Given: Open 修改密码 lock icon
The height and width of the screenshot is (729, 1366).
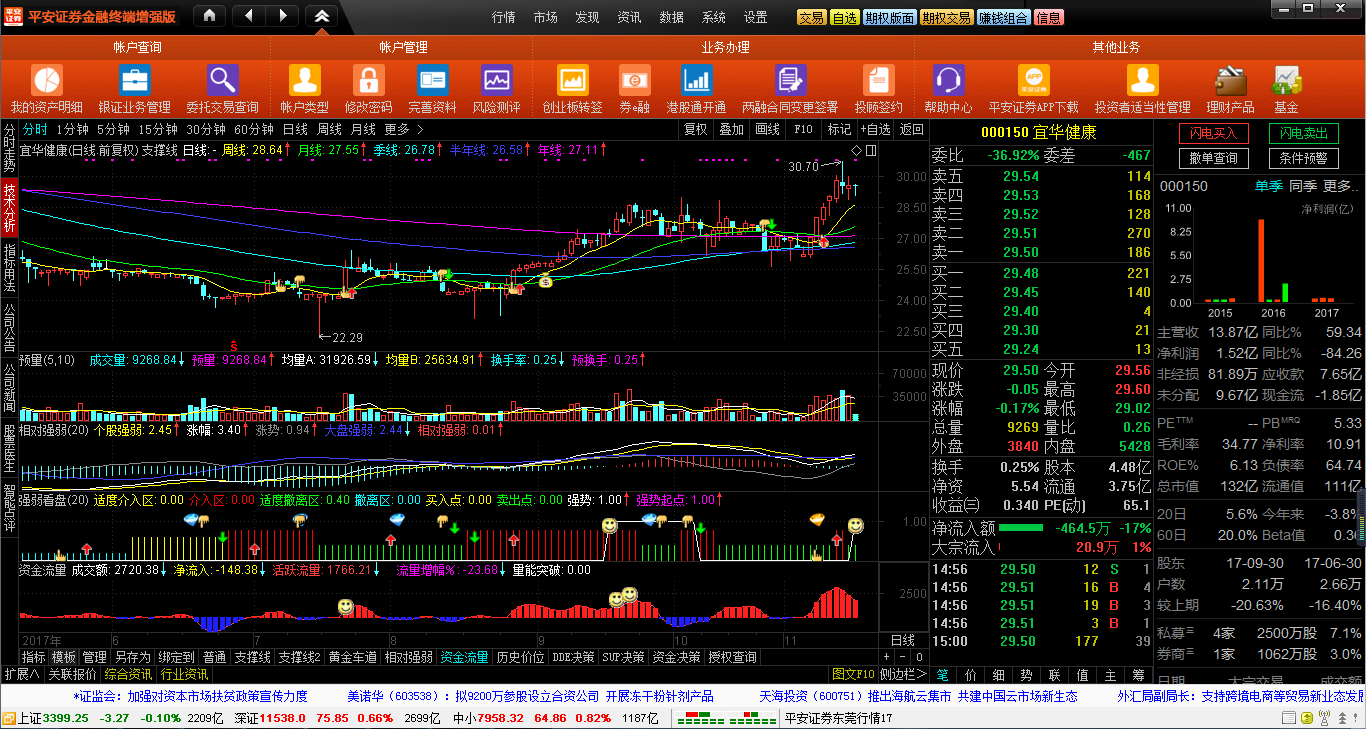Looking at the screenshot, I should (x=368, y=80).
